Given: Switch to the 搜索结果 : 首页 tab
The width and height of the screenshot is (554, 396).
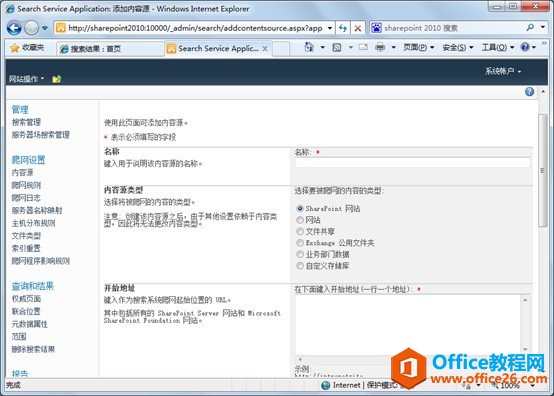Looking at the screenshot, I should pyautogui.click(x=110, y=49).
